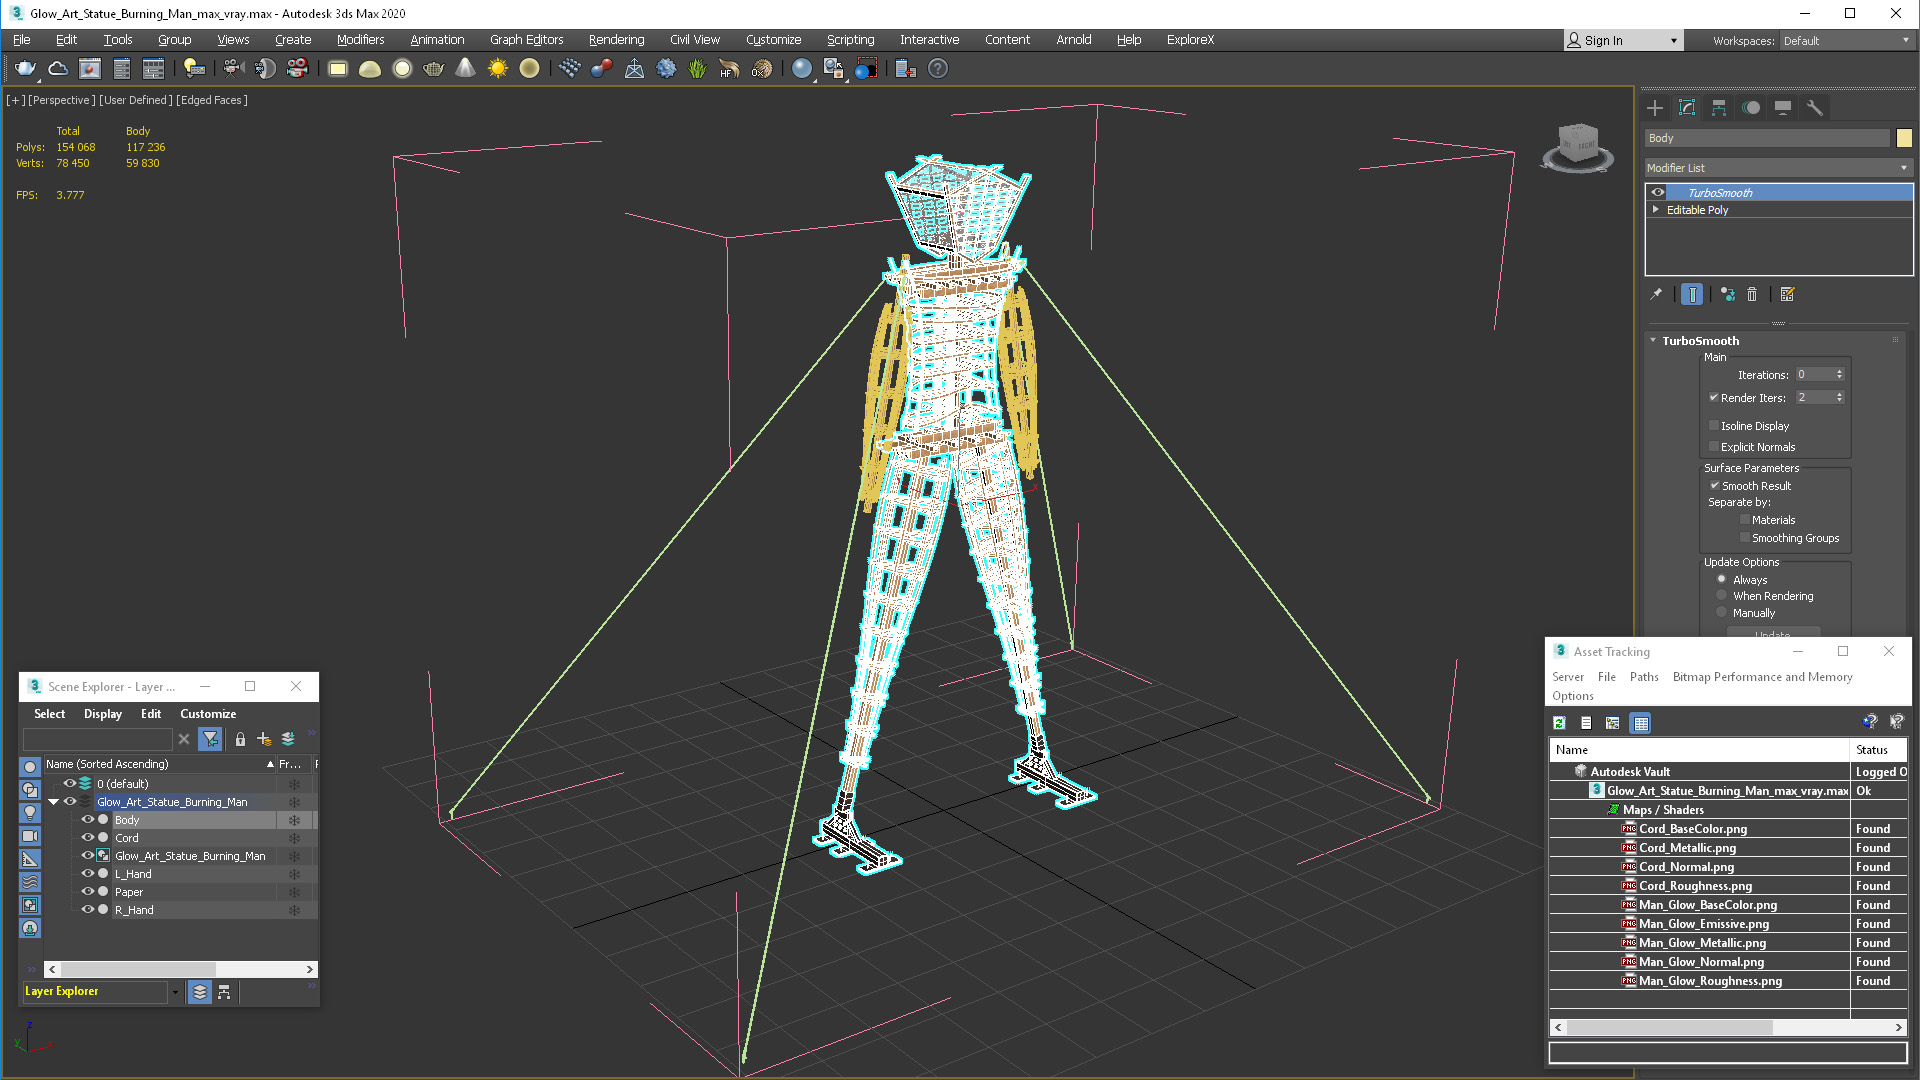
Task: Click the ViewCube in the viewport
Action: click(x=1578, y=147)
